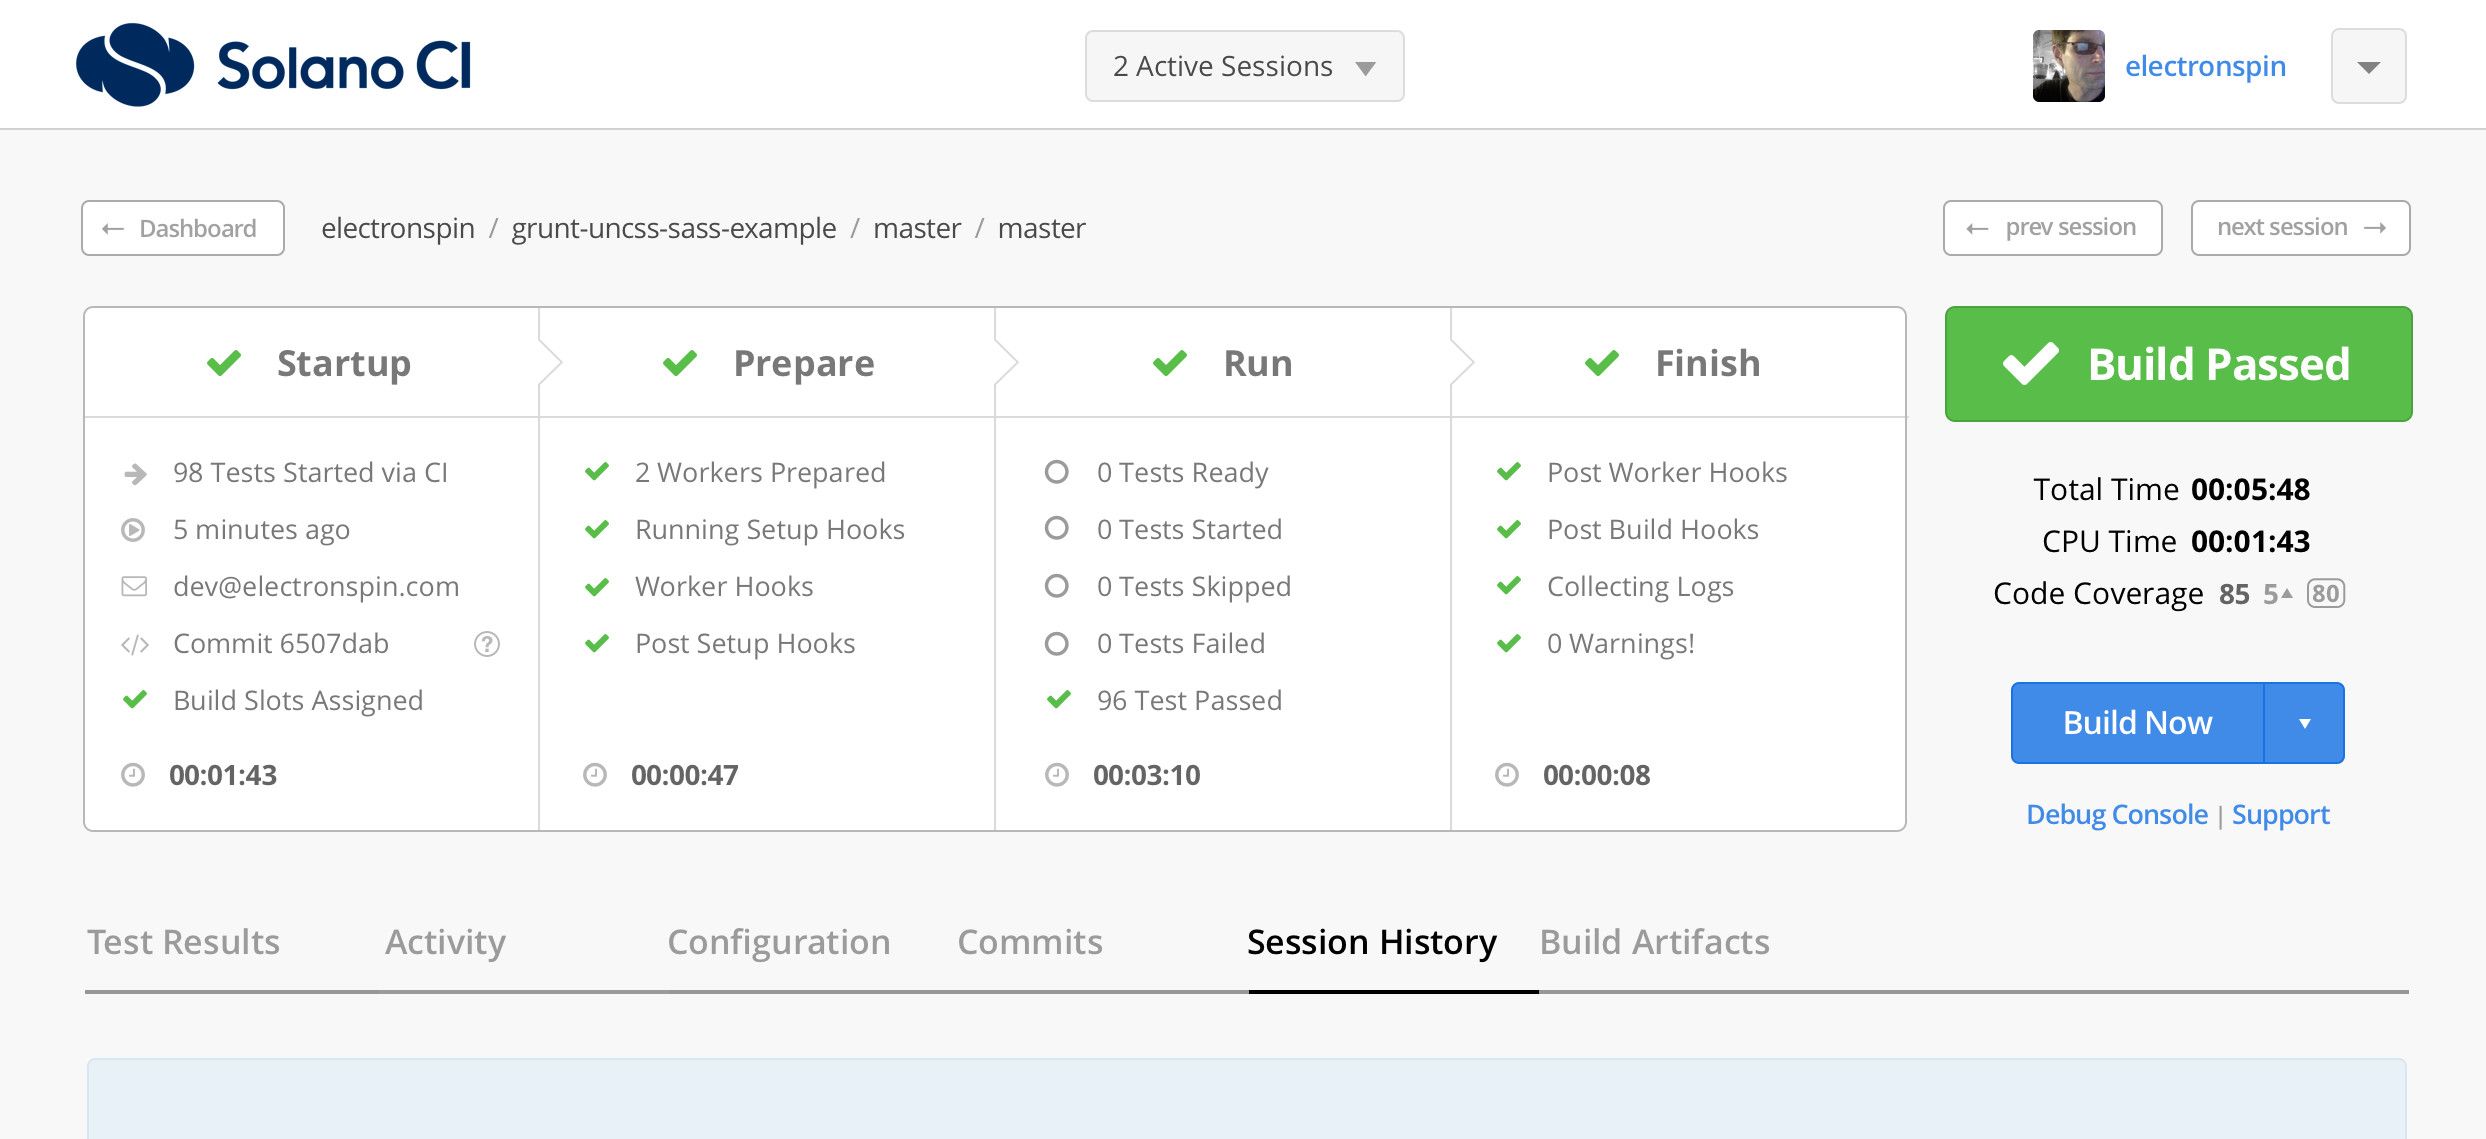Image resolution: width=2486 pixels, height=1139 pixels.
Task: Click the clock icon beside Startup duration 00:01:43
Action: (x=133, y=775)
